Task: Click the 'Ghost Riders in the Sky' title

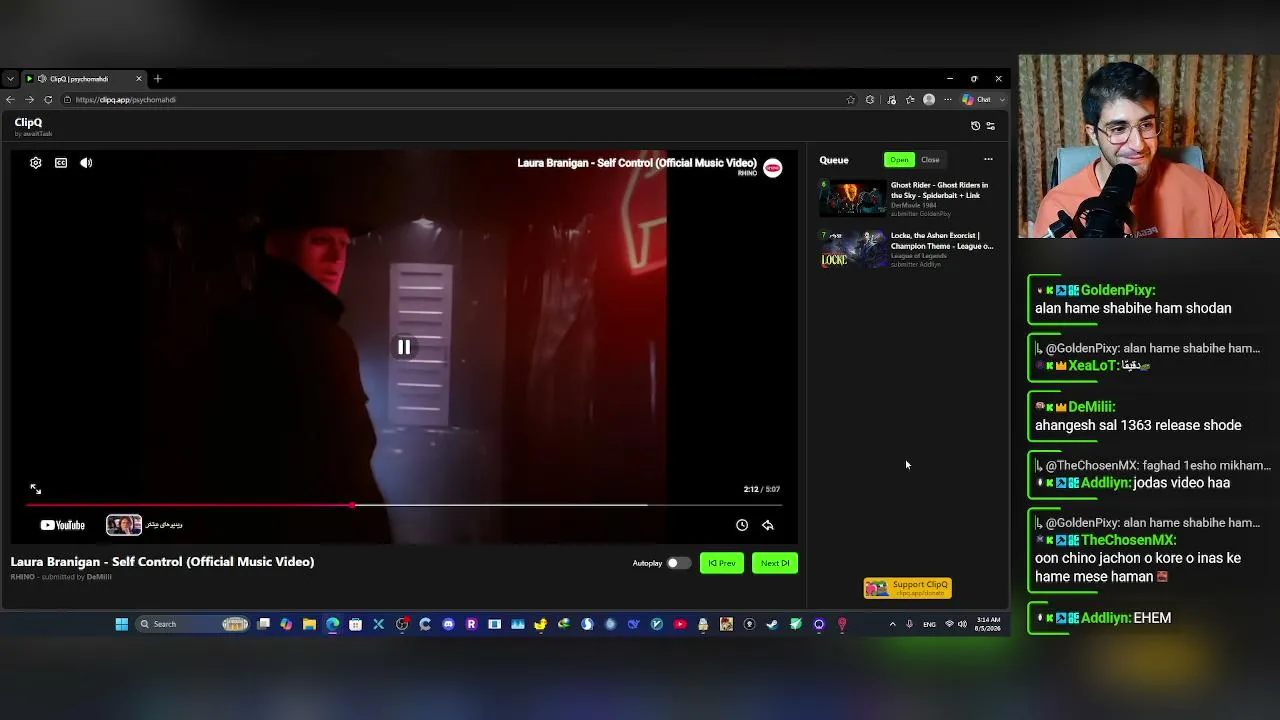Action: 939,190
